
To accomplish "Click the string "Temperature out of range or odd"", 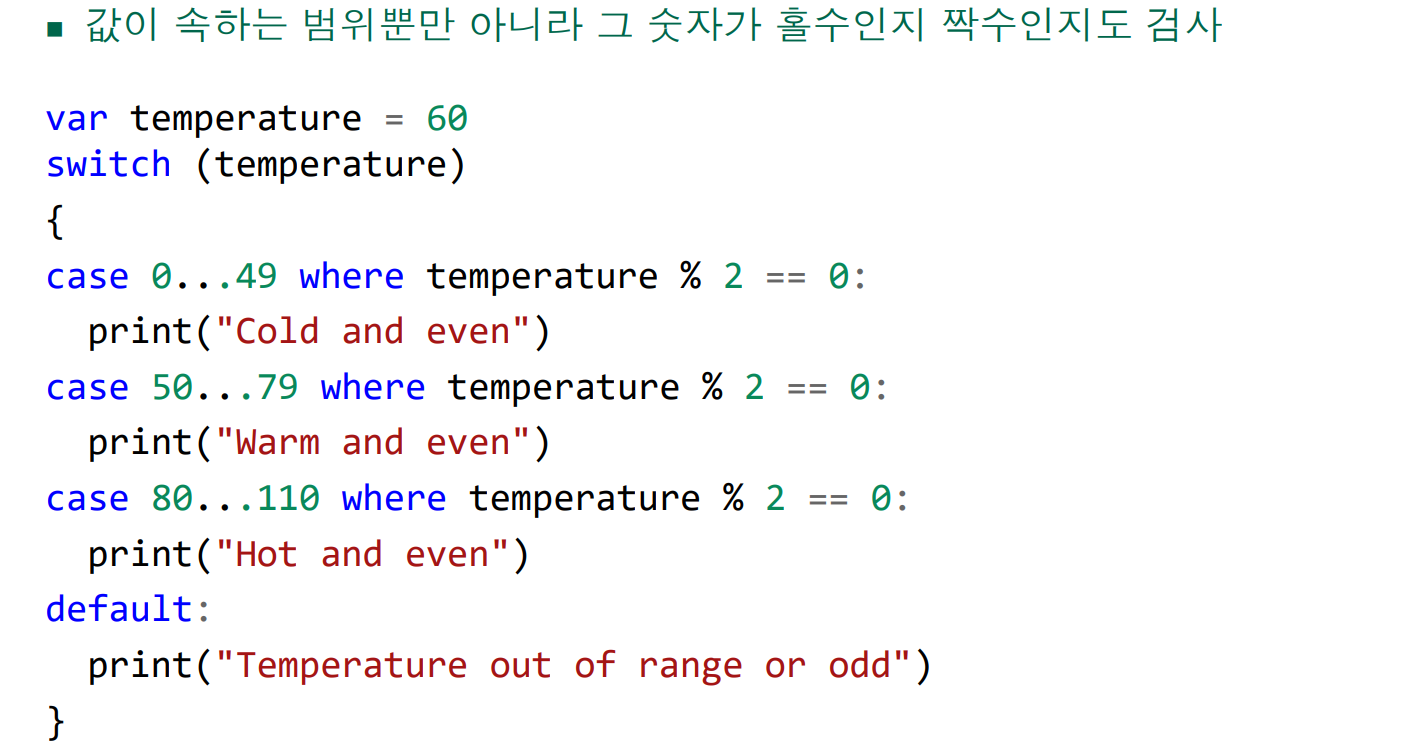I will coord(563,665).
